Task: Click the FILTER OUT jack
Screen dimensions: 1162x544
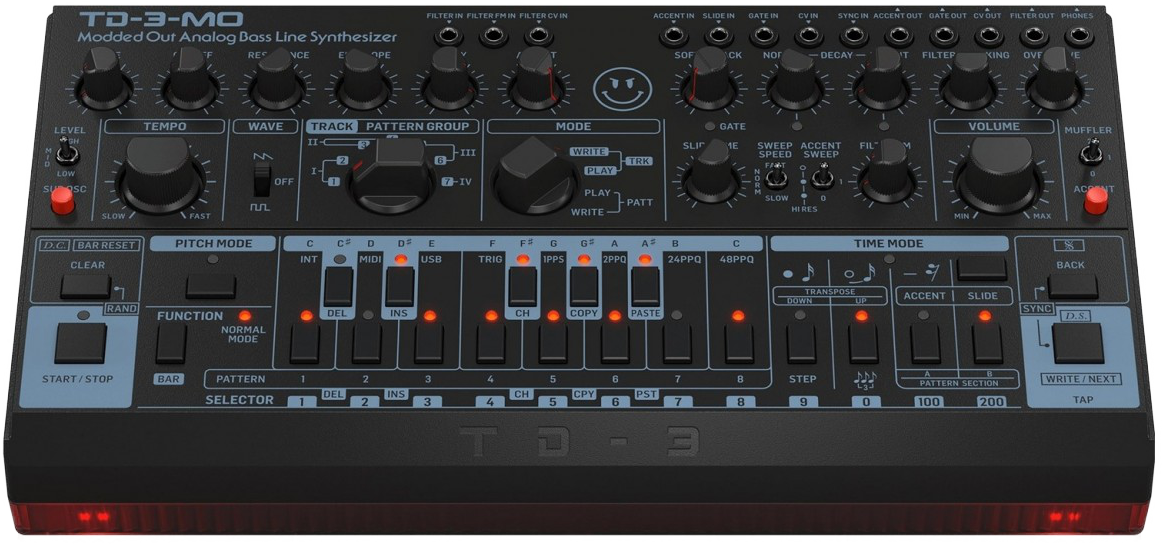Action: point(1035,35)
